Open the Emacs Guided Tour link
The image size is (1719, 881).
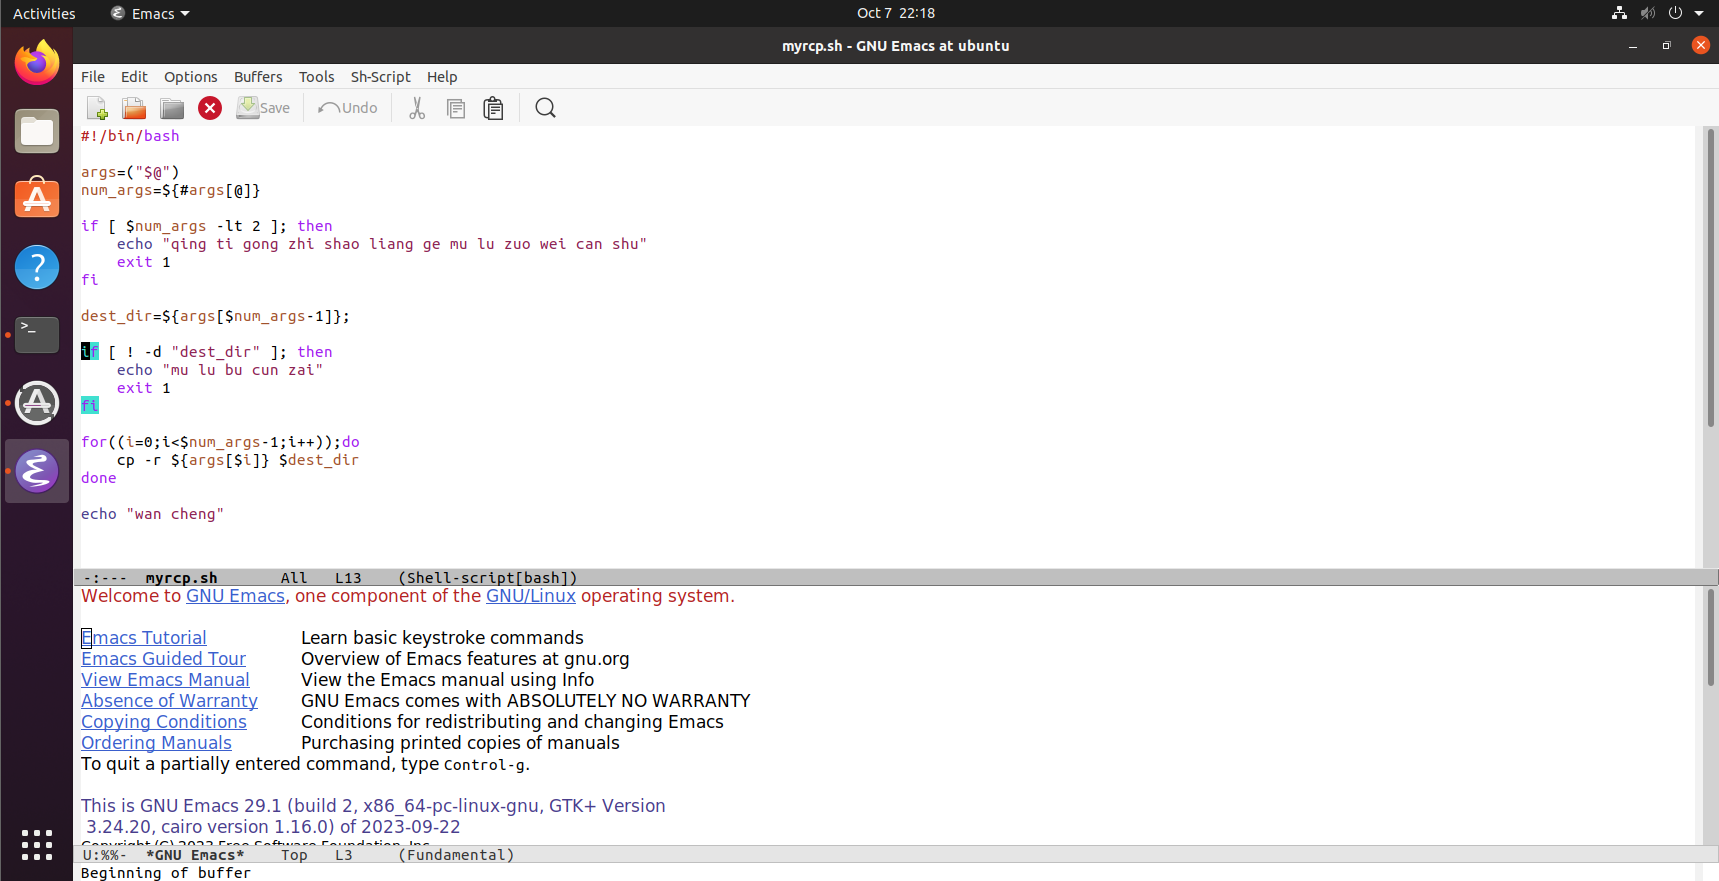point(164,659)
